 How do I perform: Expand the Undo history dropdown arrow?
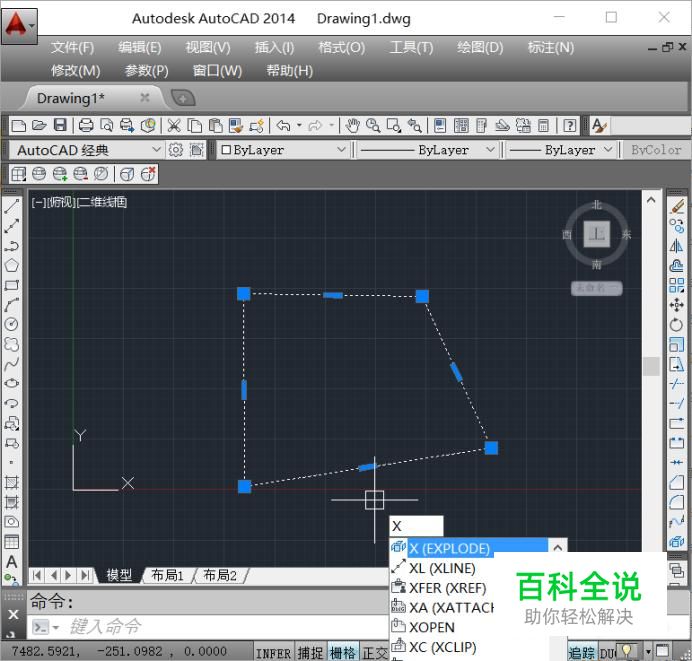click(299, 126)
